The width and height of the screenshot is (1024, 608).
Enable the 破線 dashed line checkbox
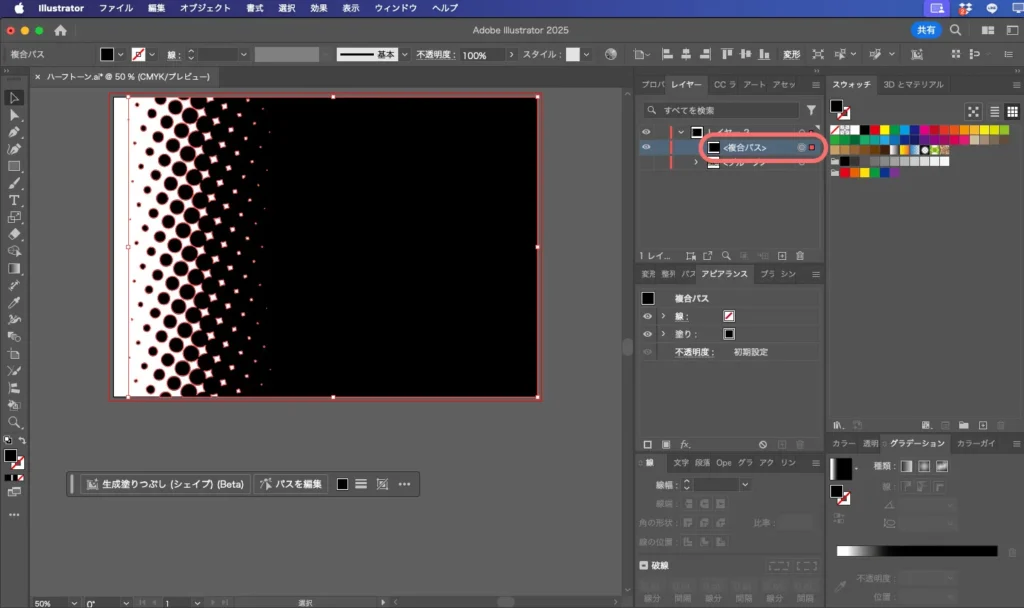coord(644,565)
